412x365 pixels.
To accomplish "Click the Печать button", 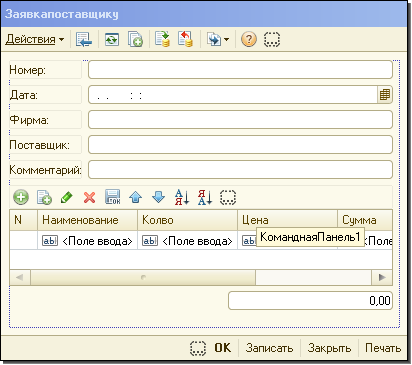I will (x=383, y=348).
